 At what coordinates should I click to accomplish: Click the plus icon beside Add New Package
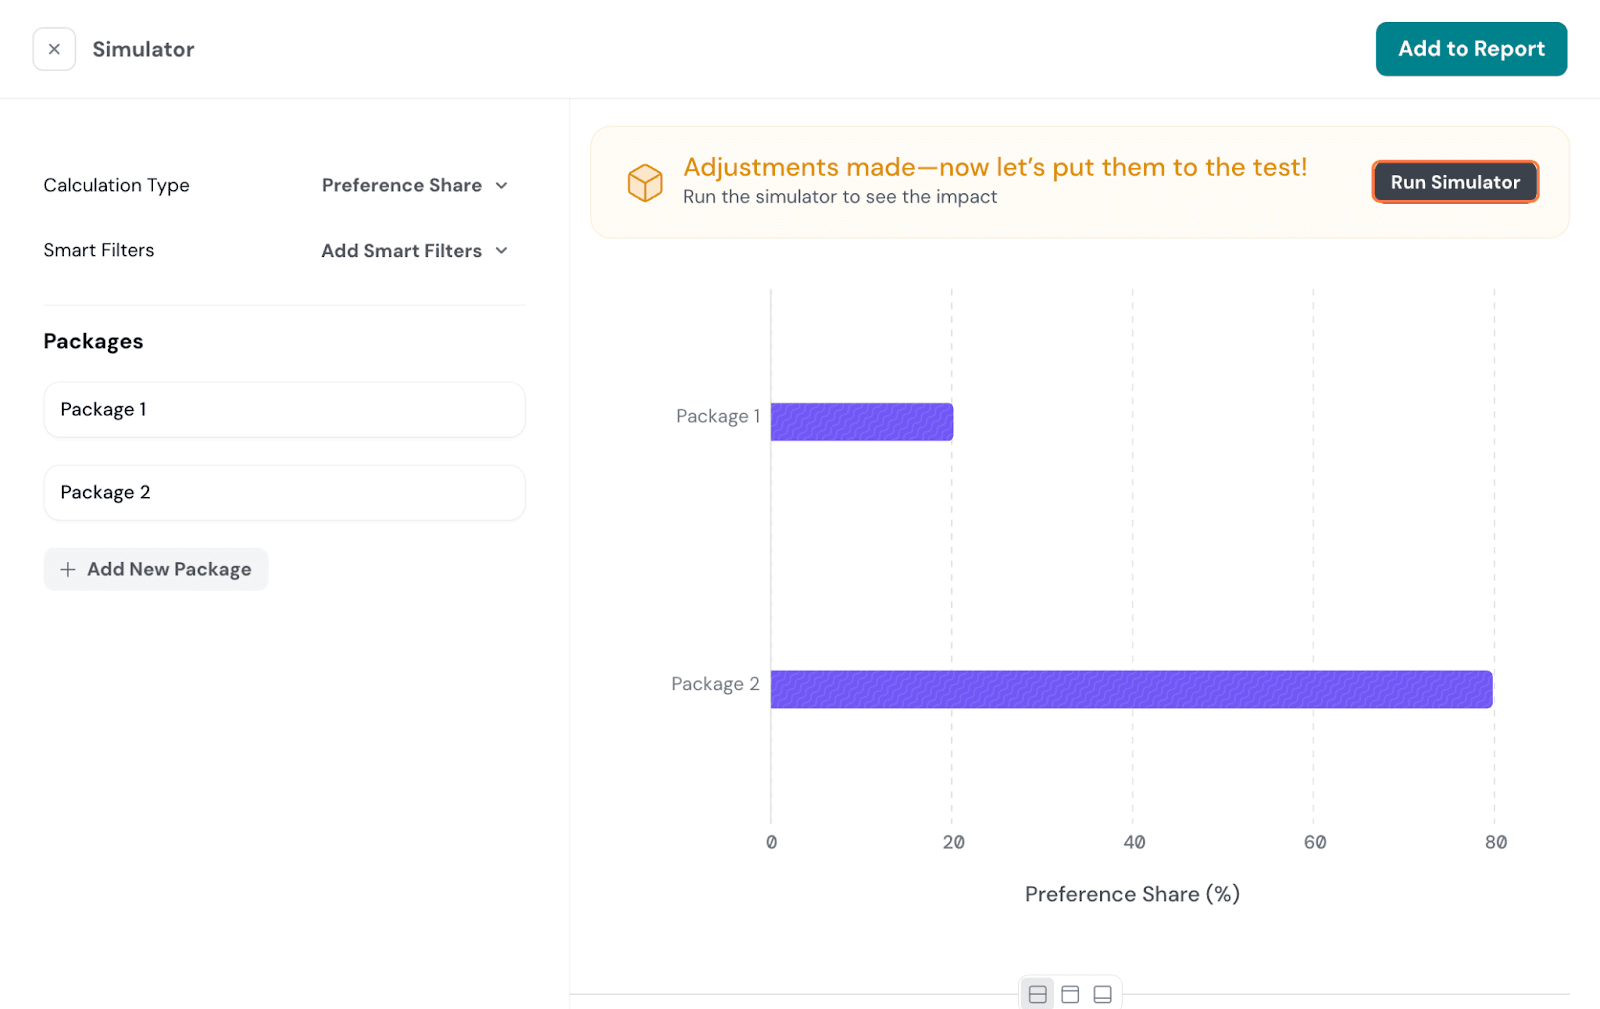(x=68, y=569)
